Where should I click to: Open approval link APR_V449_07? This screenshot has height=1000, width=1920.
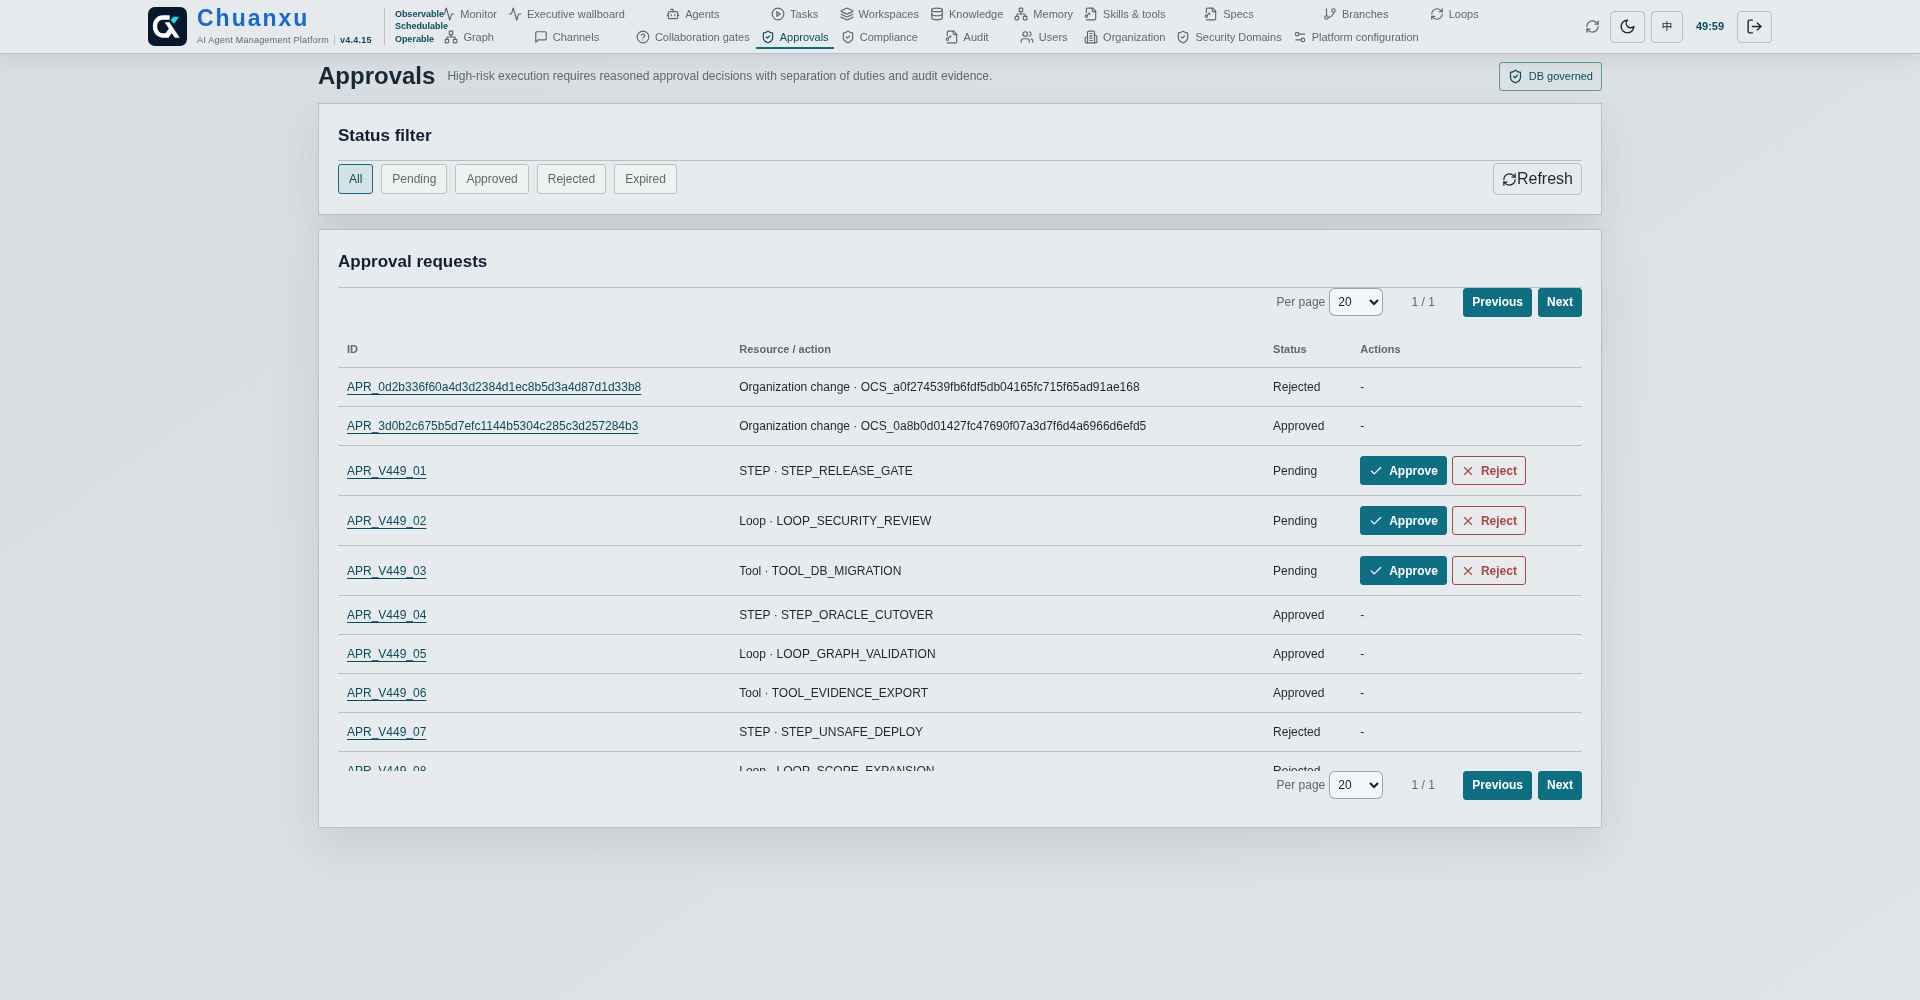pos(386,732)
